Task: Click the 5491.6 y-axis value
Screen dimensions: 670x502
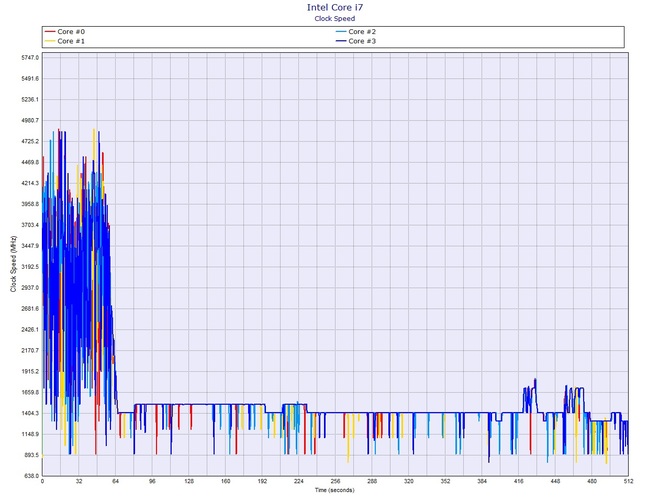Action: tap(30, 79)
